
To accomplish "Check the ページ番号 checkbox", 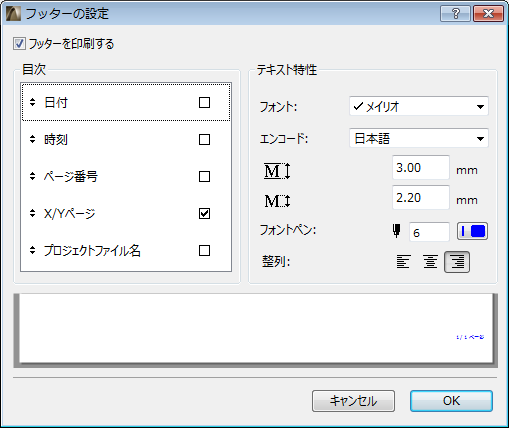I will click(204, 176).
